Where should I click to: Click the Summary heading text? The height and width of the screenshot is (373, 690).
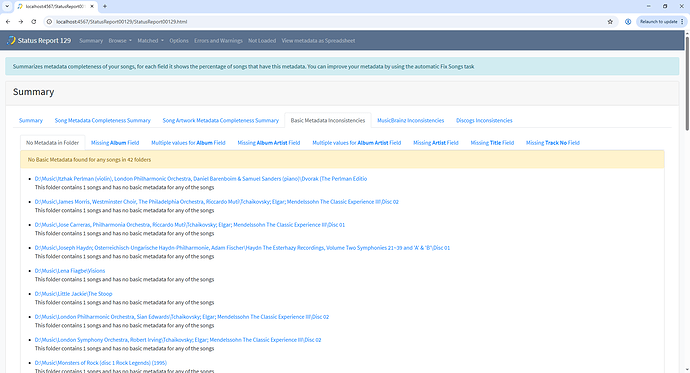(33, 91)
